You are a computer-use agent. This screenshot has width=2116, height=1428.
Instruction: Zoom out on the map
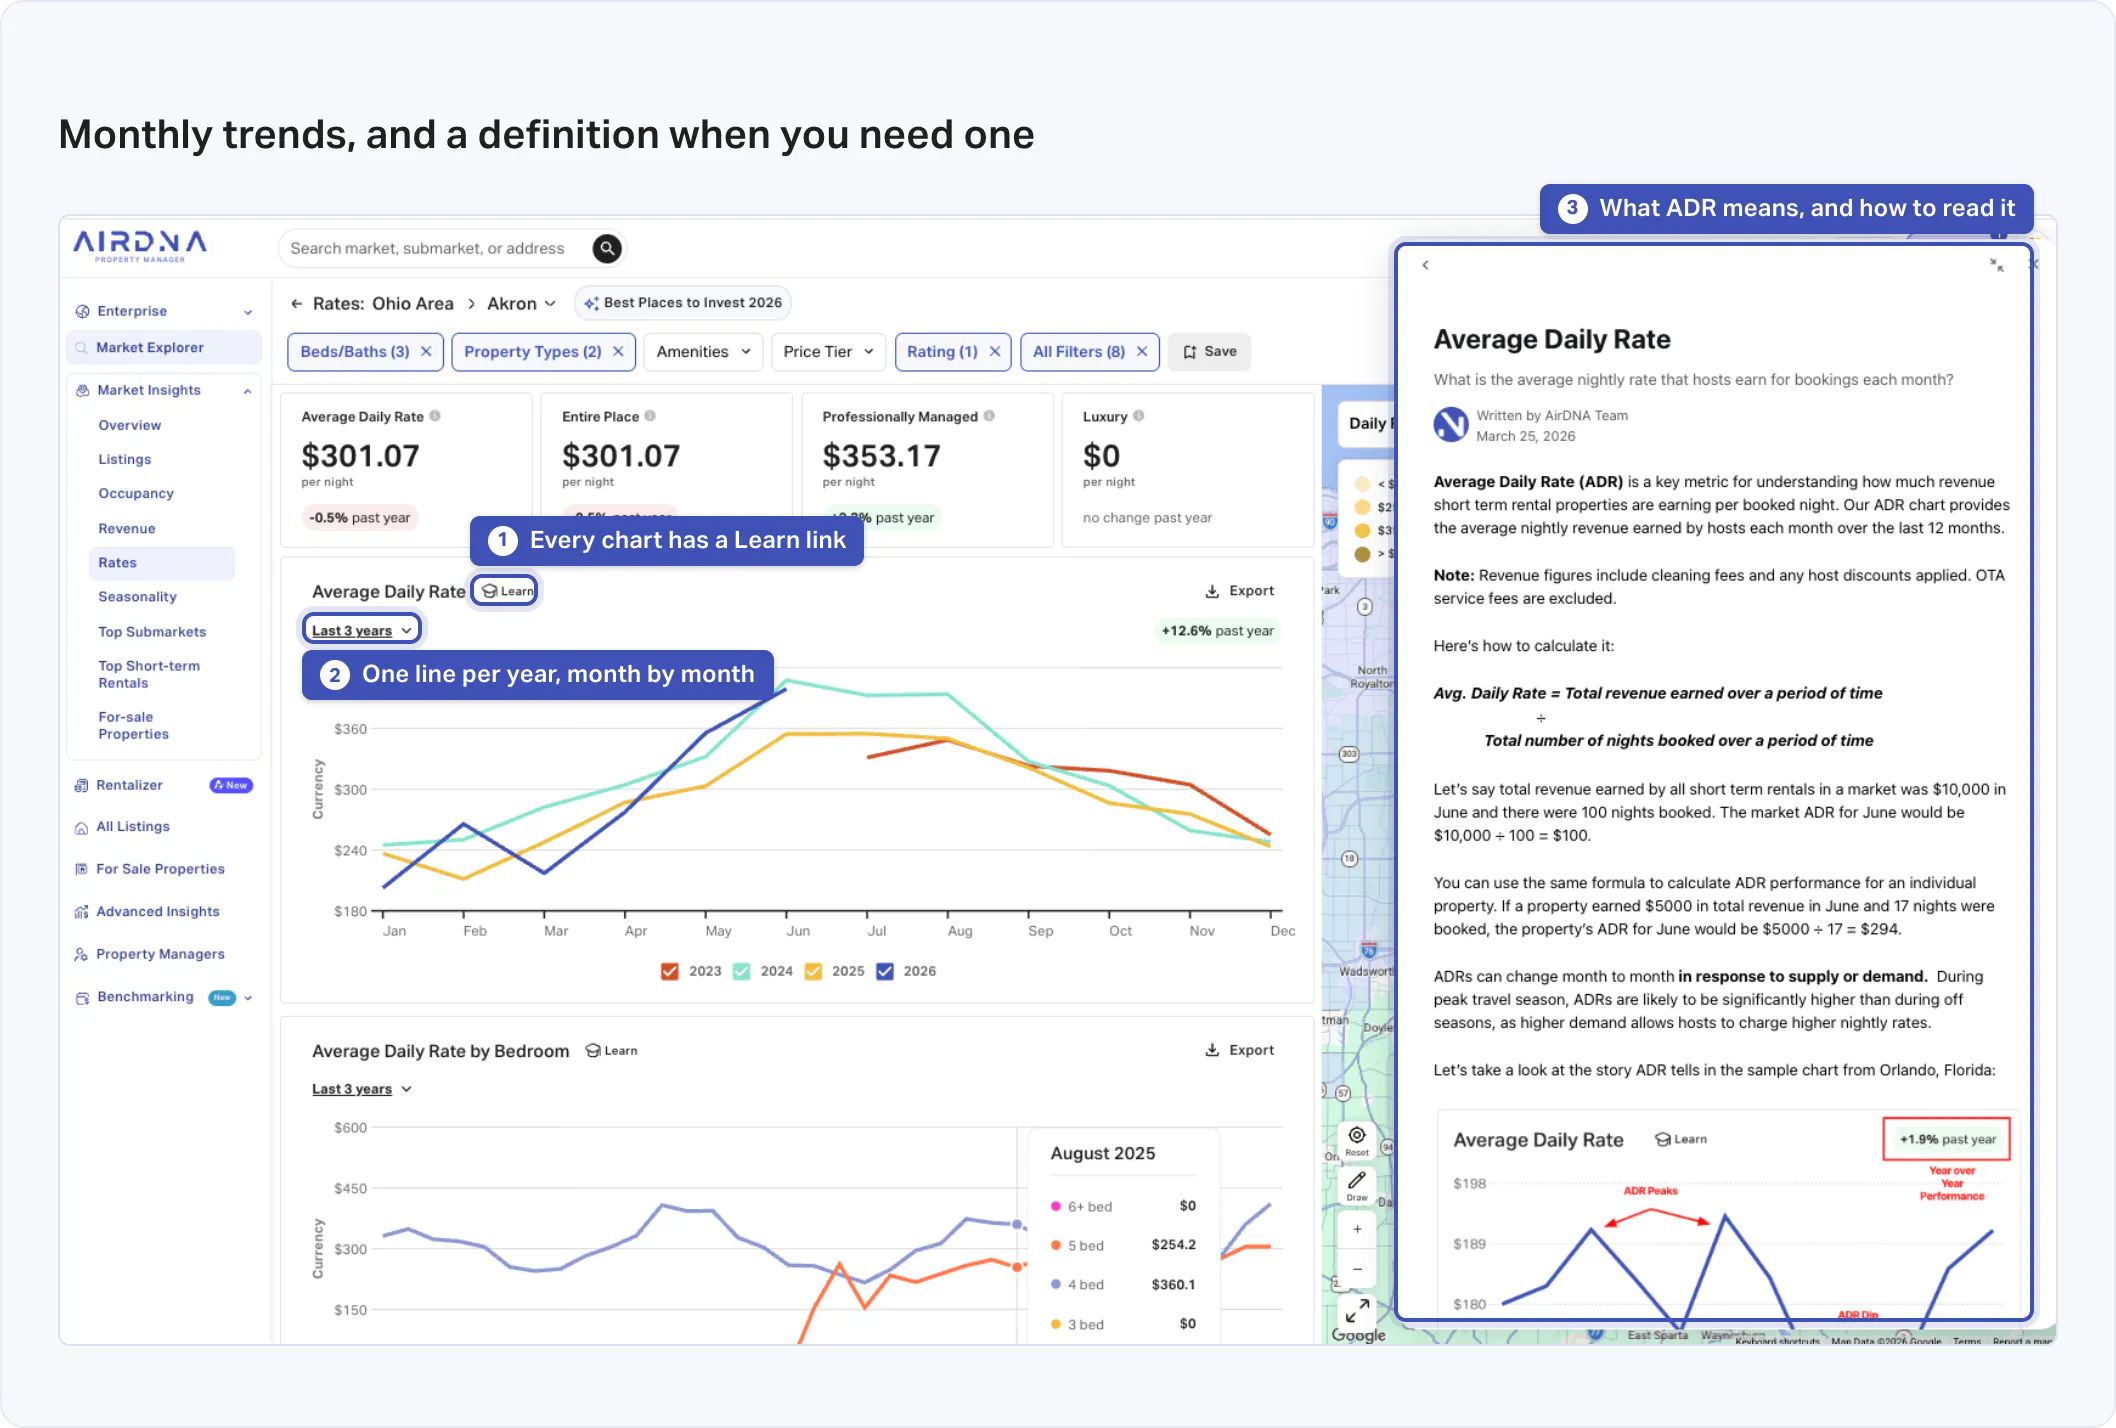point(1357,1268)
